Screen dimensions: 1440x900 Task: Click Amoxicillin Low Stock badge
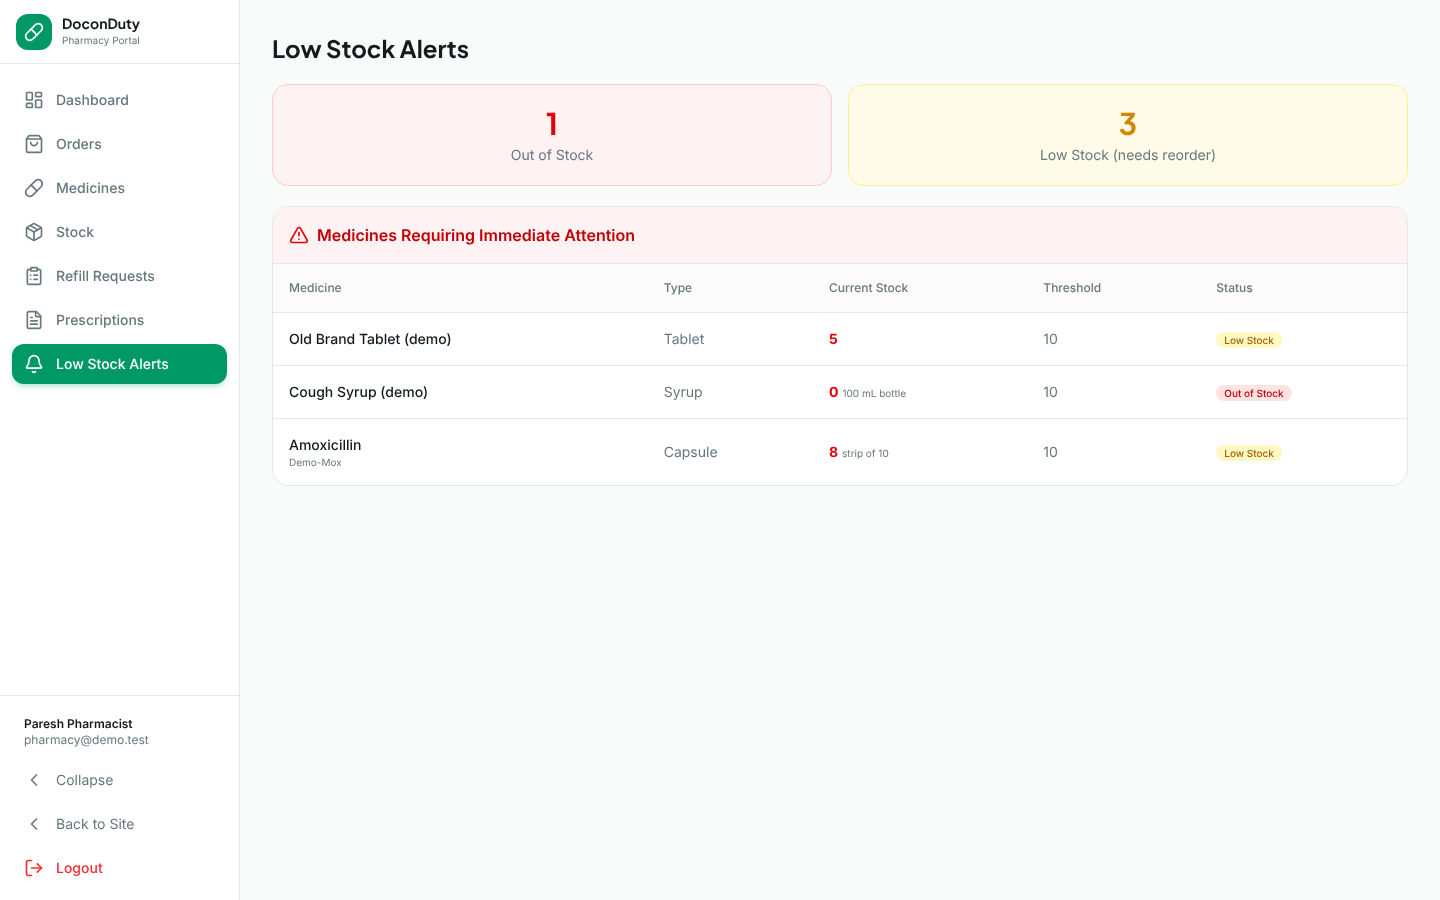[x=1249, y=453]
